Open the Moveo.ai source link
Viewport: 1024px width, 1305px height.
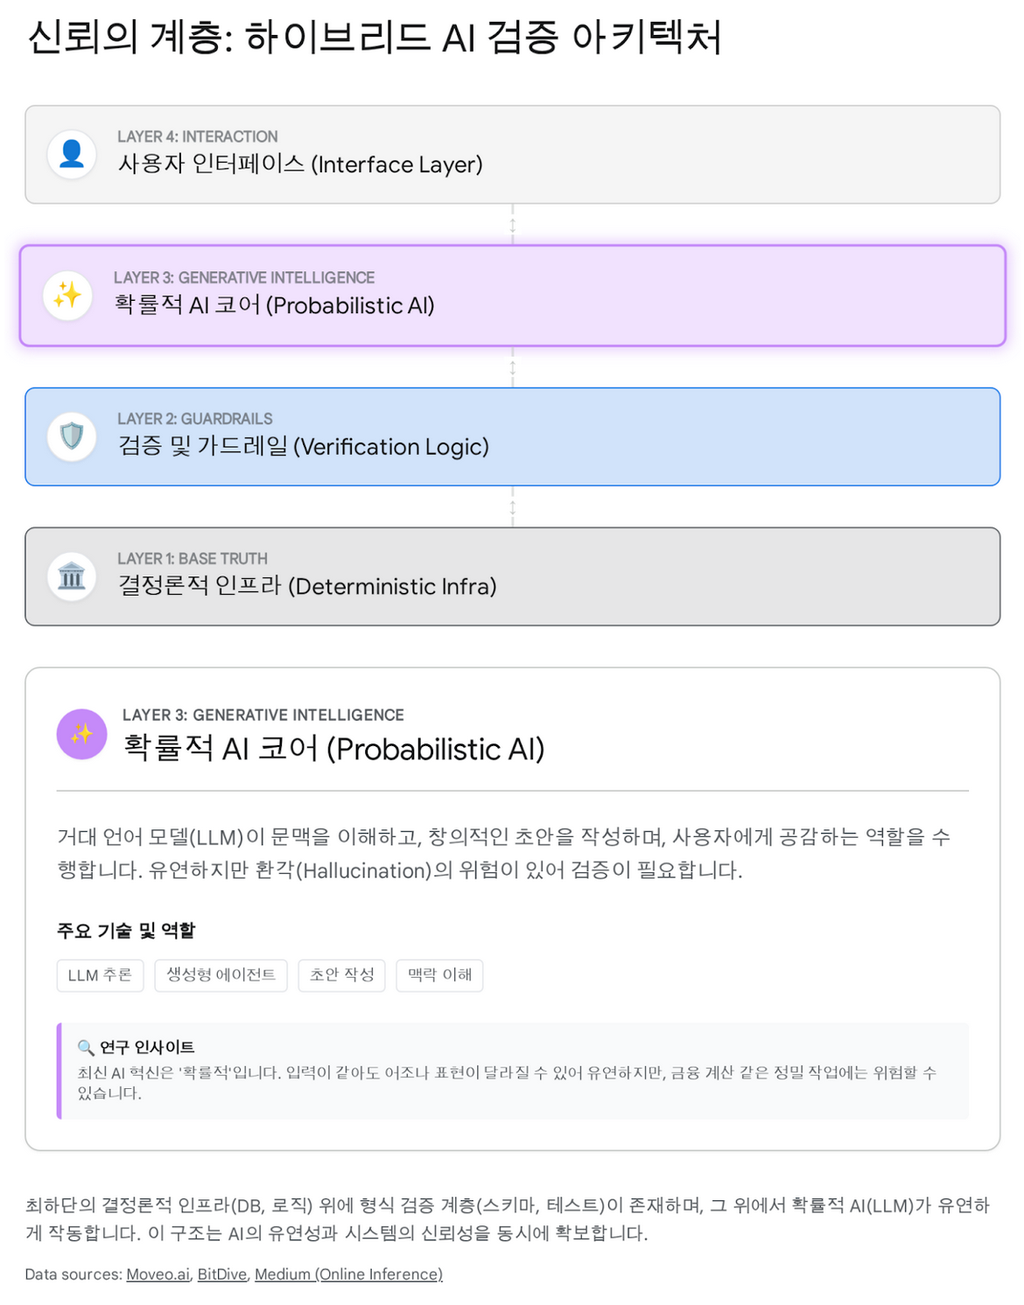pos(158,1274)
